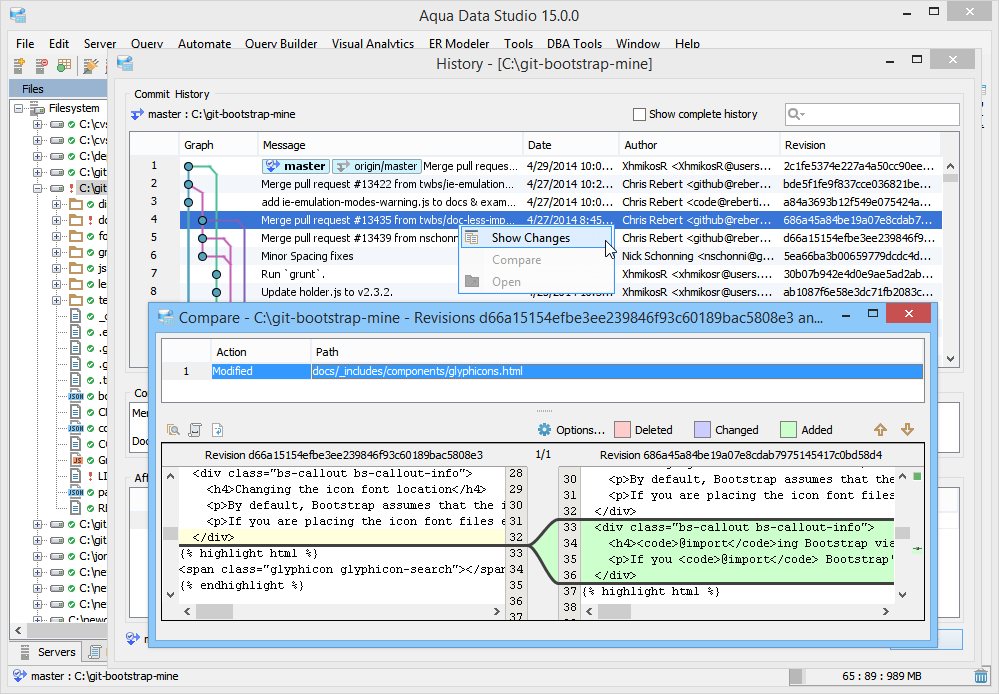This screenshot has width=999, height=694.
Task: Go to next difference with the down arrow
Action: (x=907, y=430)
